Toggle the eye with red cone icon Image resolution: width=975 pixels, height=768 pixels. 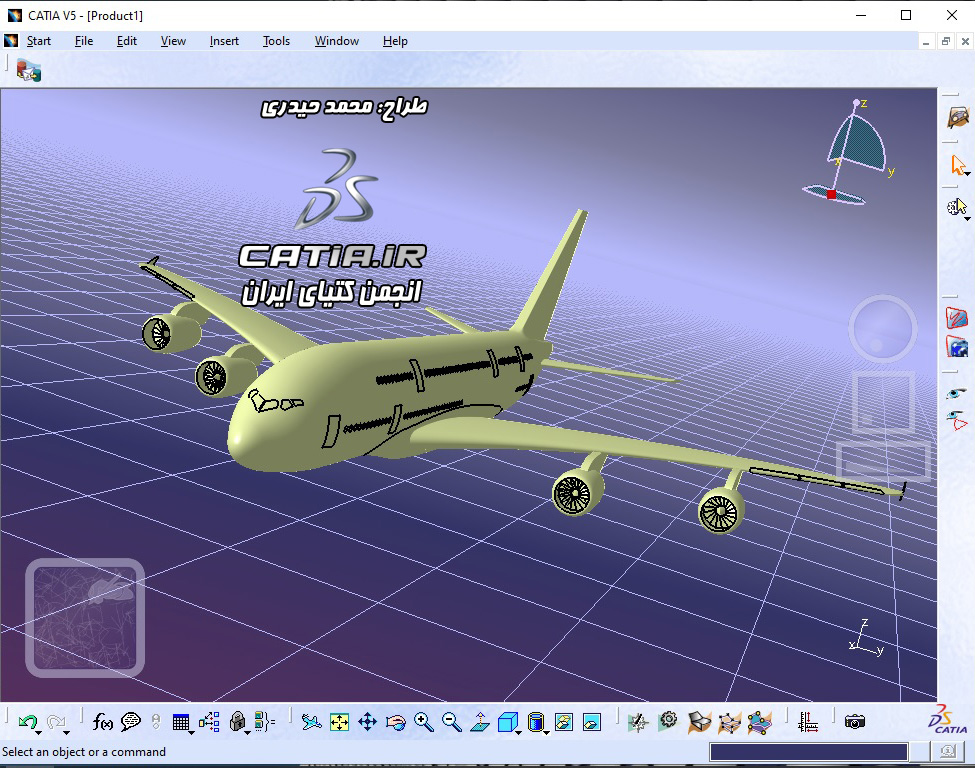(957, 420)
